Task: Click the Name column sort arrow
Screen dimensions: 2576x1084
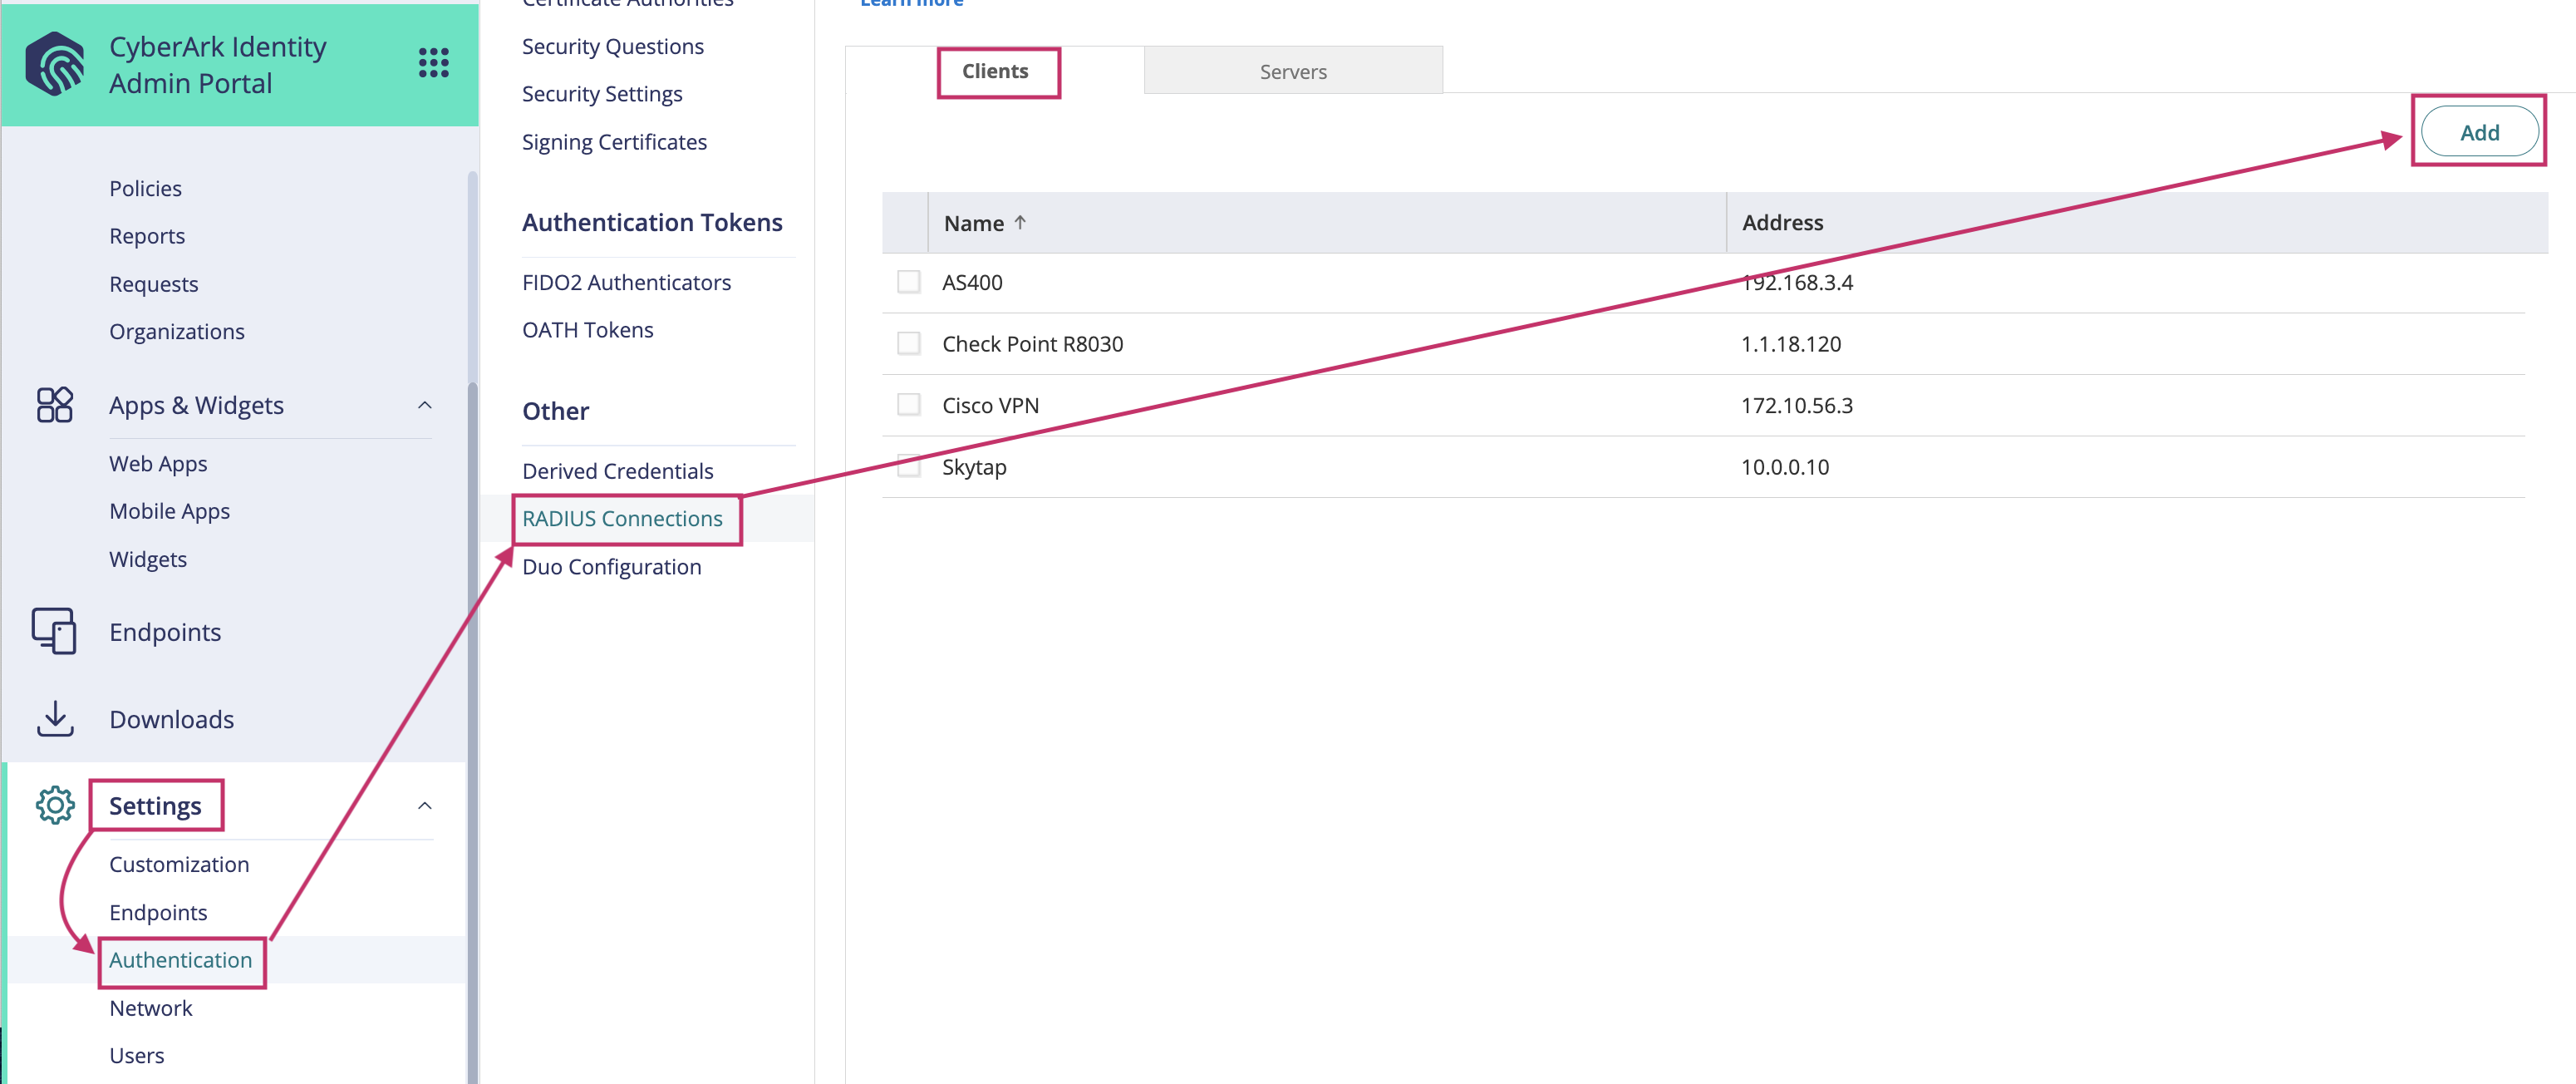Action: click(1020, 223)
